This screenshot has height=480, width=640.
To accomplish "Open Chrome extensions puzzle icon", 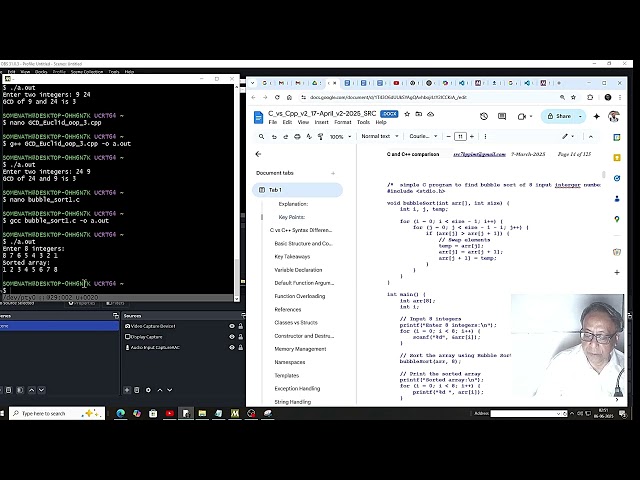I will pyautogui.click(x=590, y=98).
